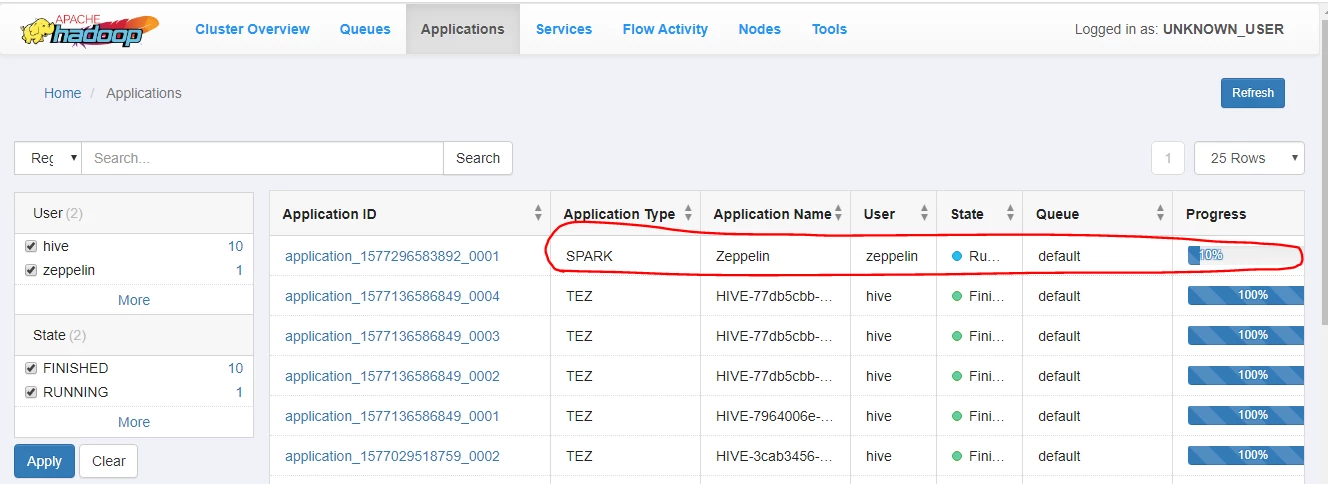Follow the Home breadcrumb link
1328x484 pixels.
pyautogui.click(x=62, y=93)
